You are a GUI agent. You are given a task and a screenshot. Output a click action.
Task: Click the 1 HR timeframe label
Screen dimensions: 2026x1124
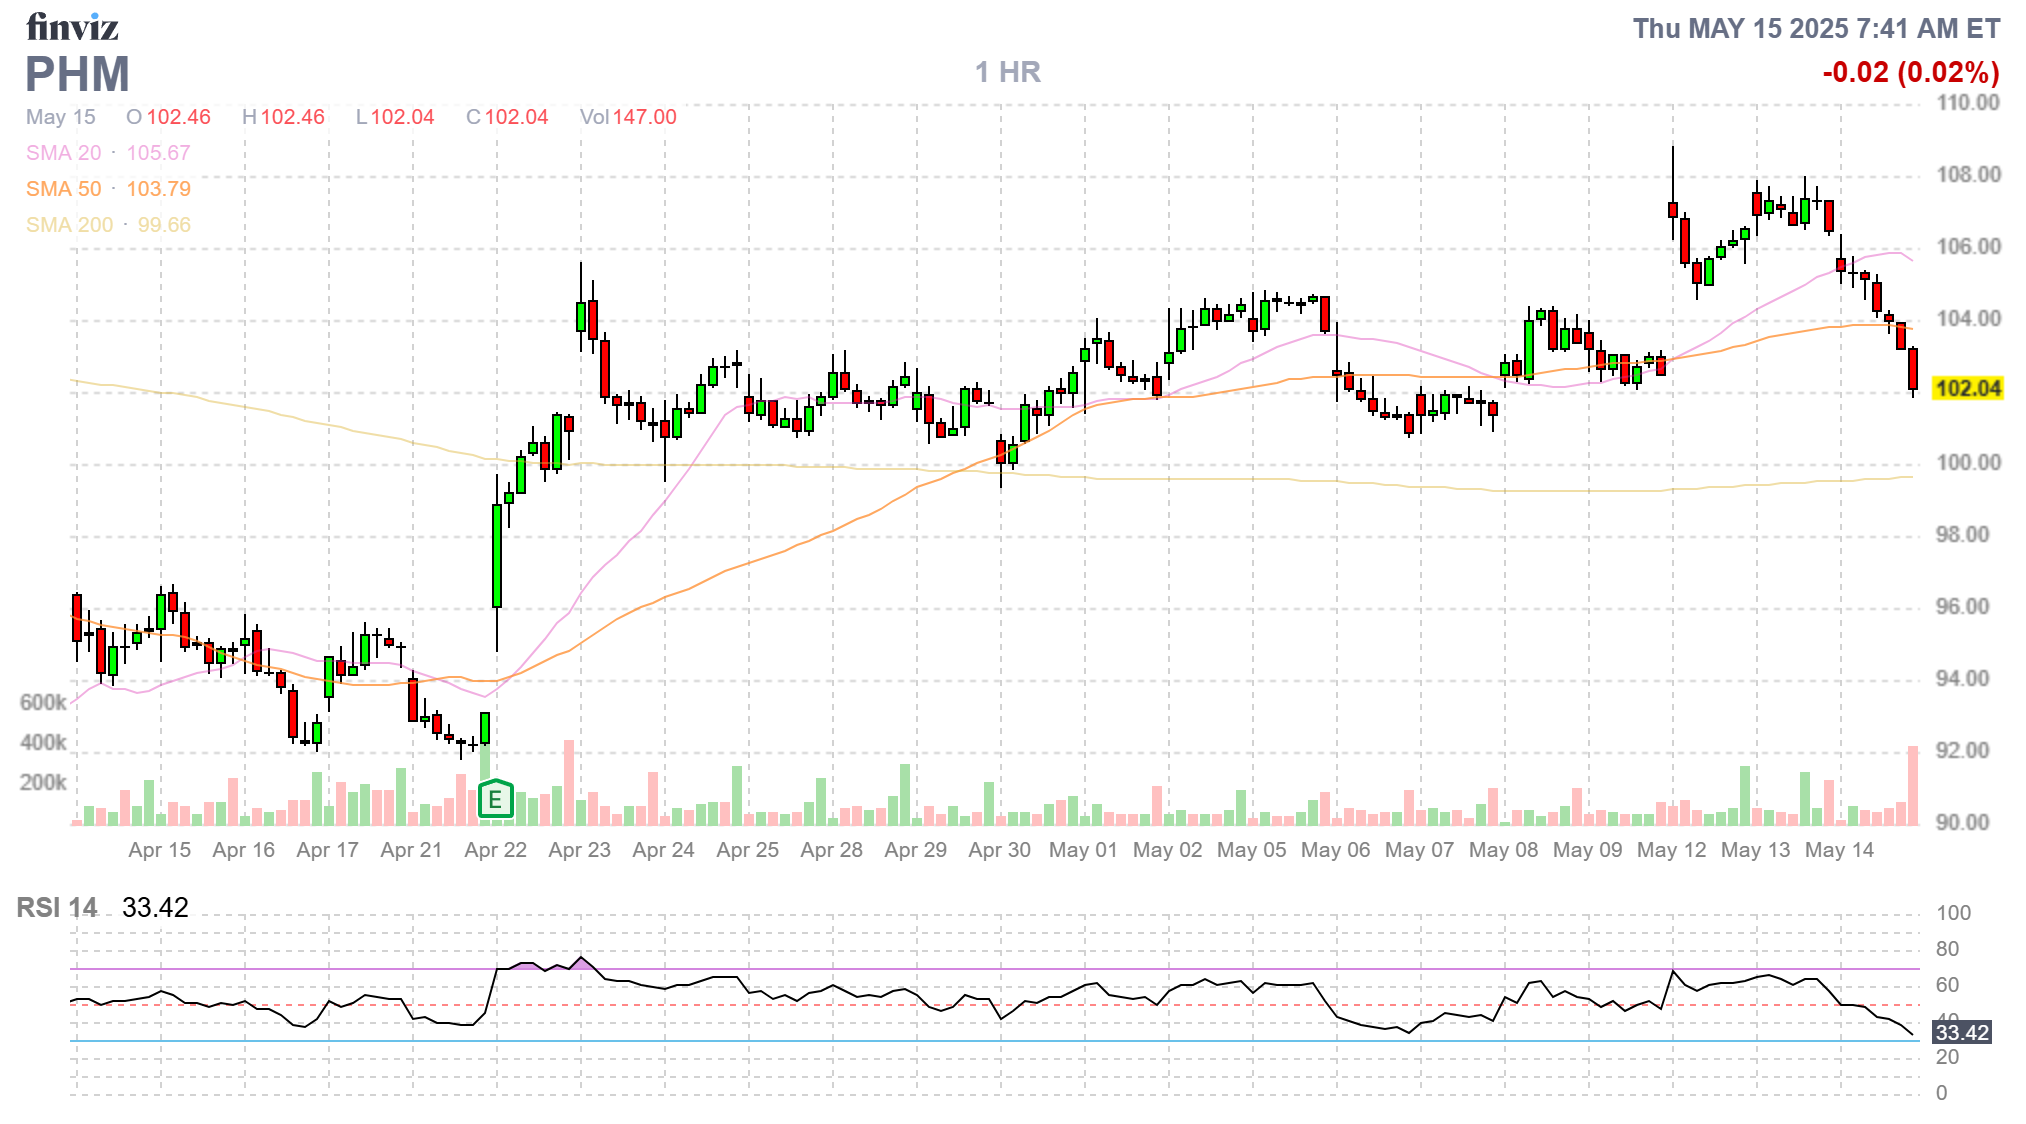pyautogui.click(x=1007, y=72)
